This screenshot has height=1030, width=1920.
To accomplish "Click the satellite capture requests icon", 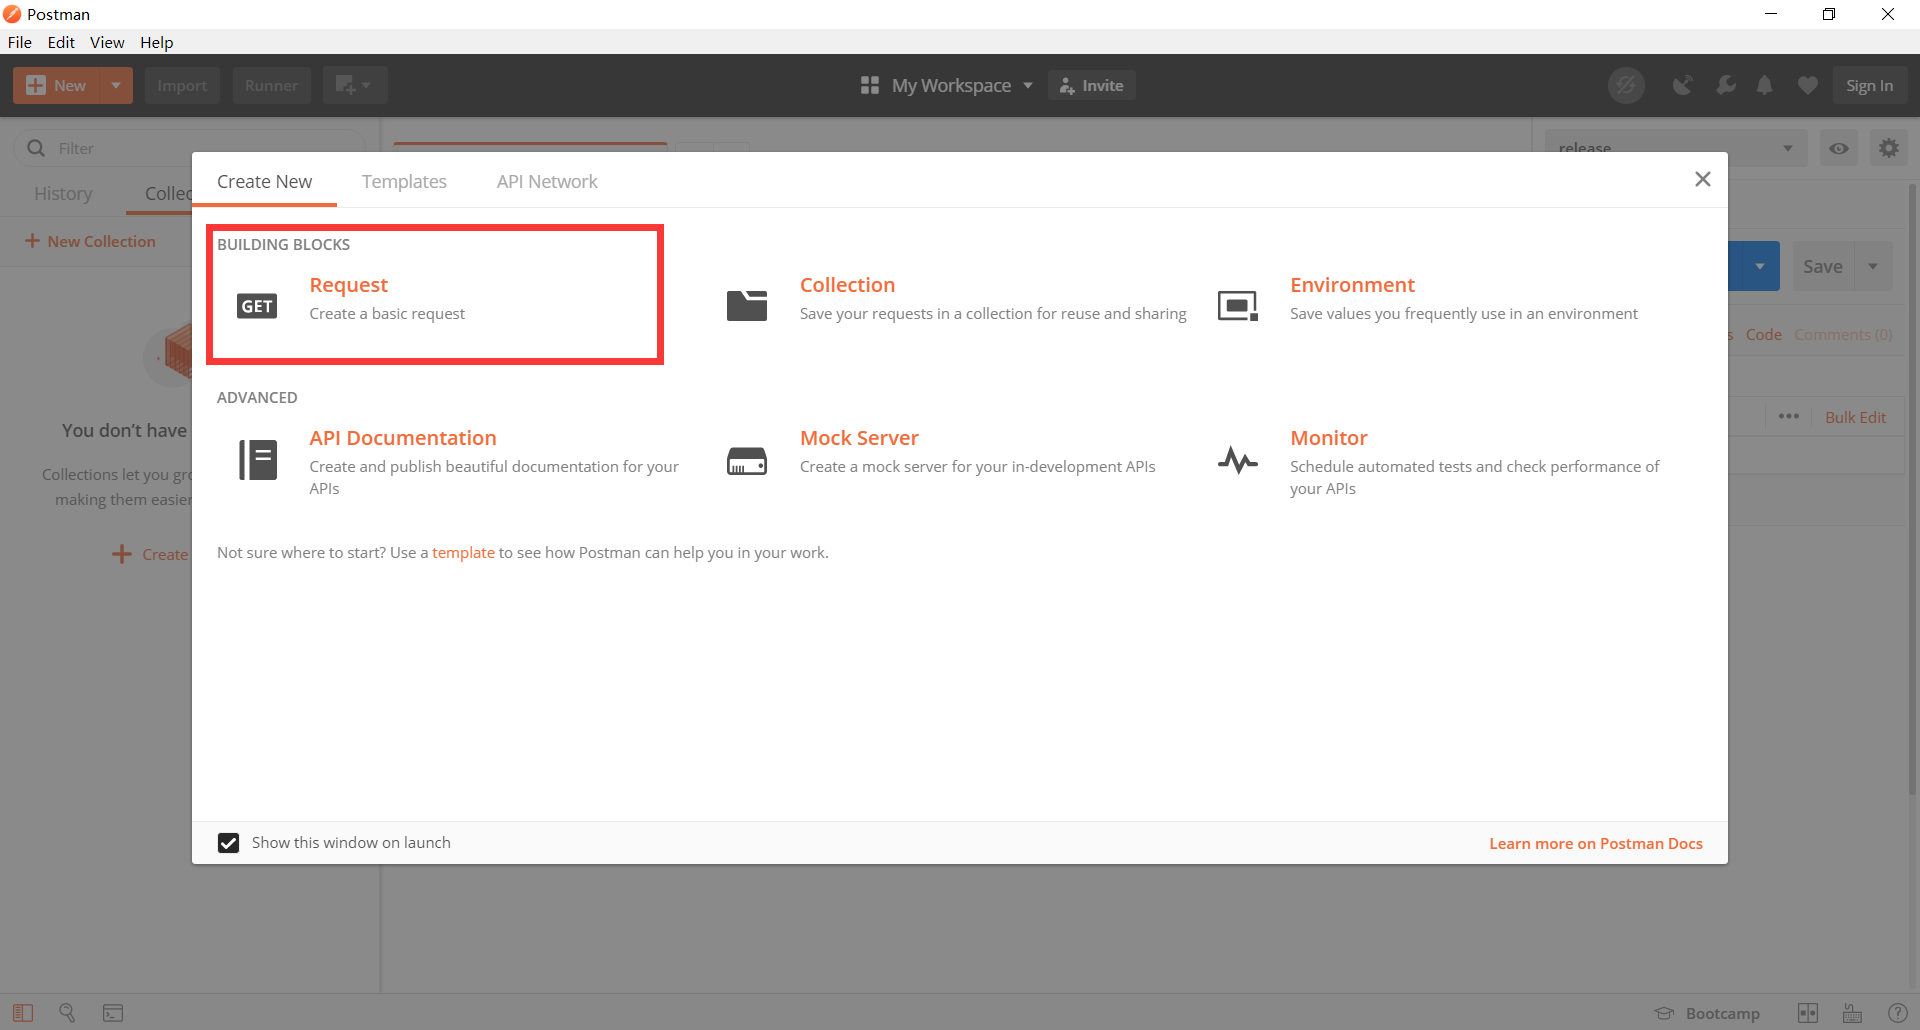I will (x=1683, y=86).
